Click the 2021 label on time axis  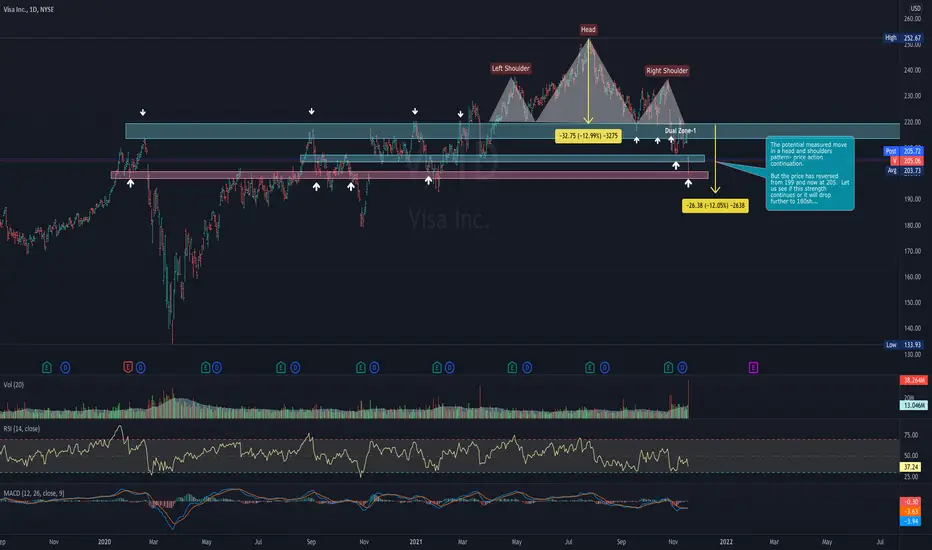[x=416, y=542]
